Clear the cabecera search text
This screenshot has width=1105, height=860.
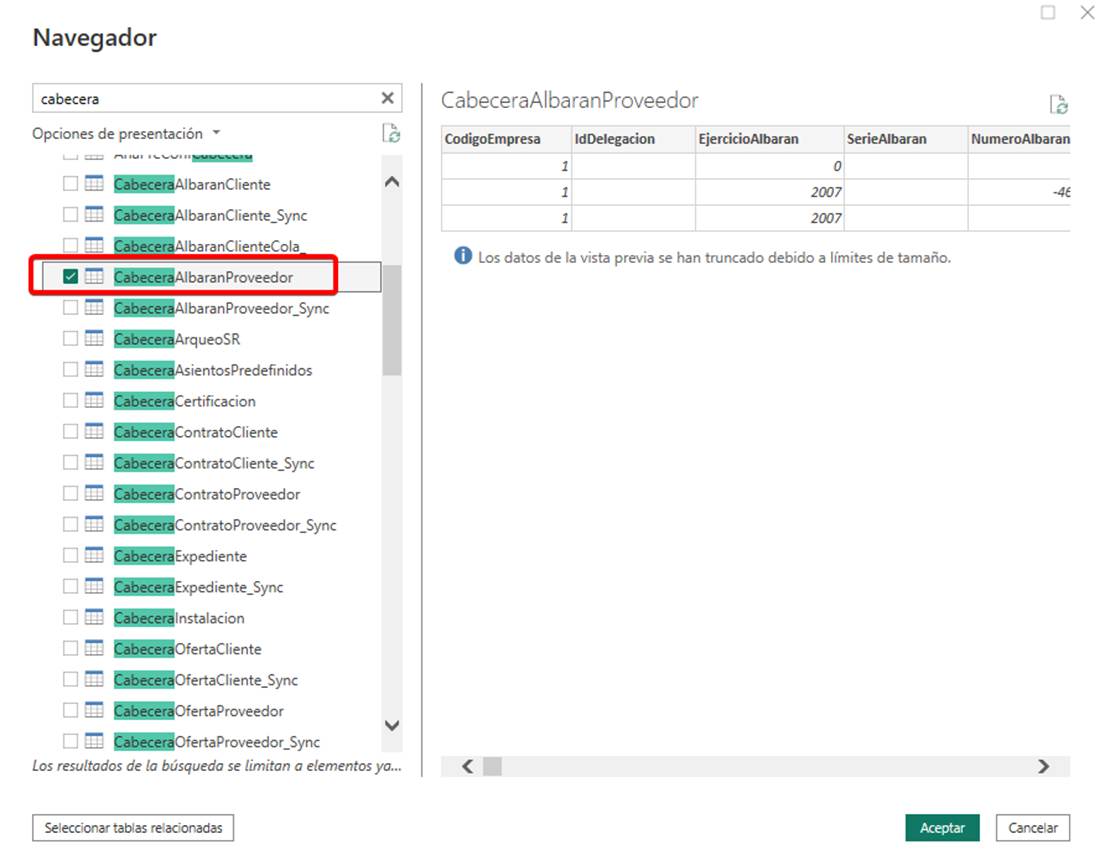[387, 98]
